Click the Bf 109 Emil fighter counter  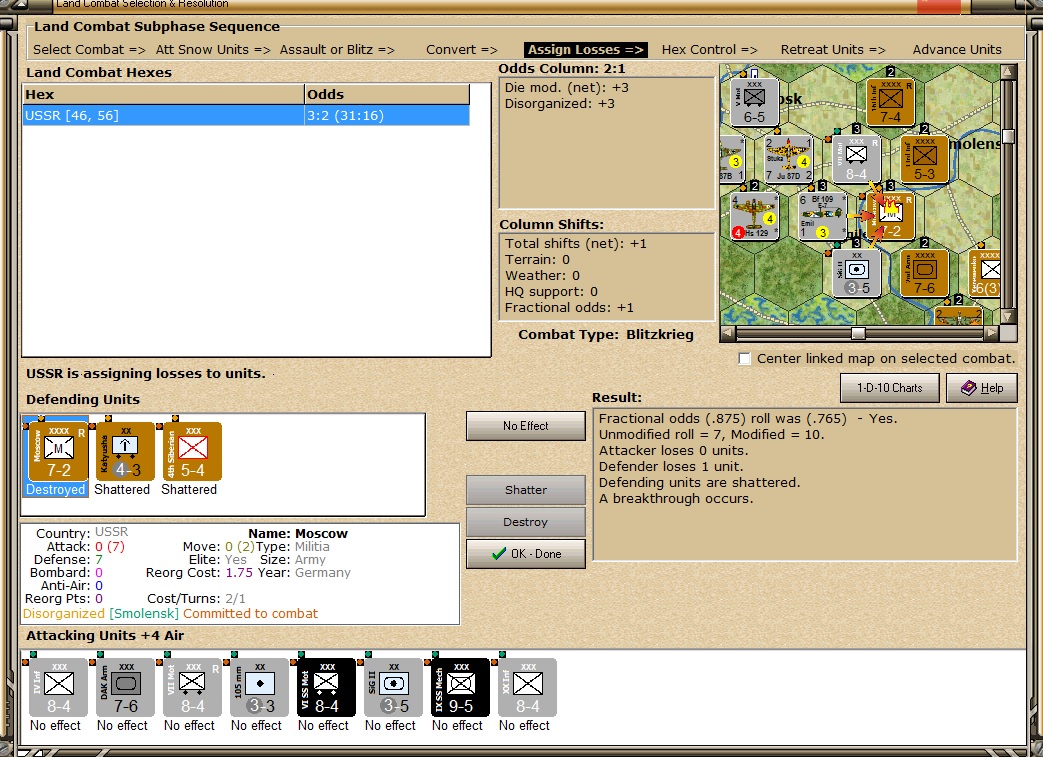pos(822,216)
